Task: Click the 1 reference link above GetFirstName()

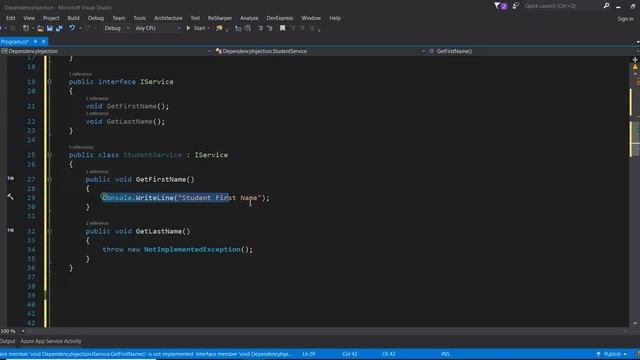Action: pos(97,172)
